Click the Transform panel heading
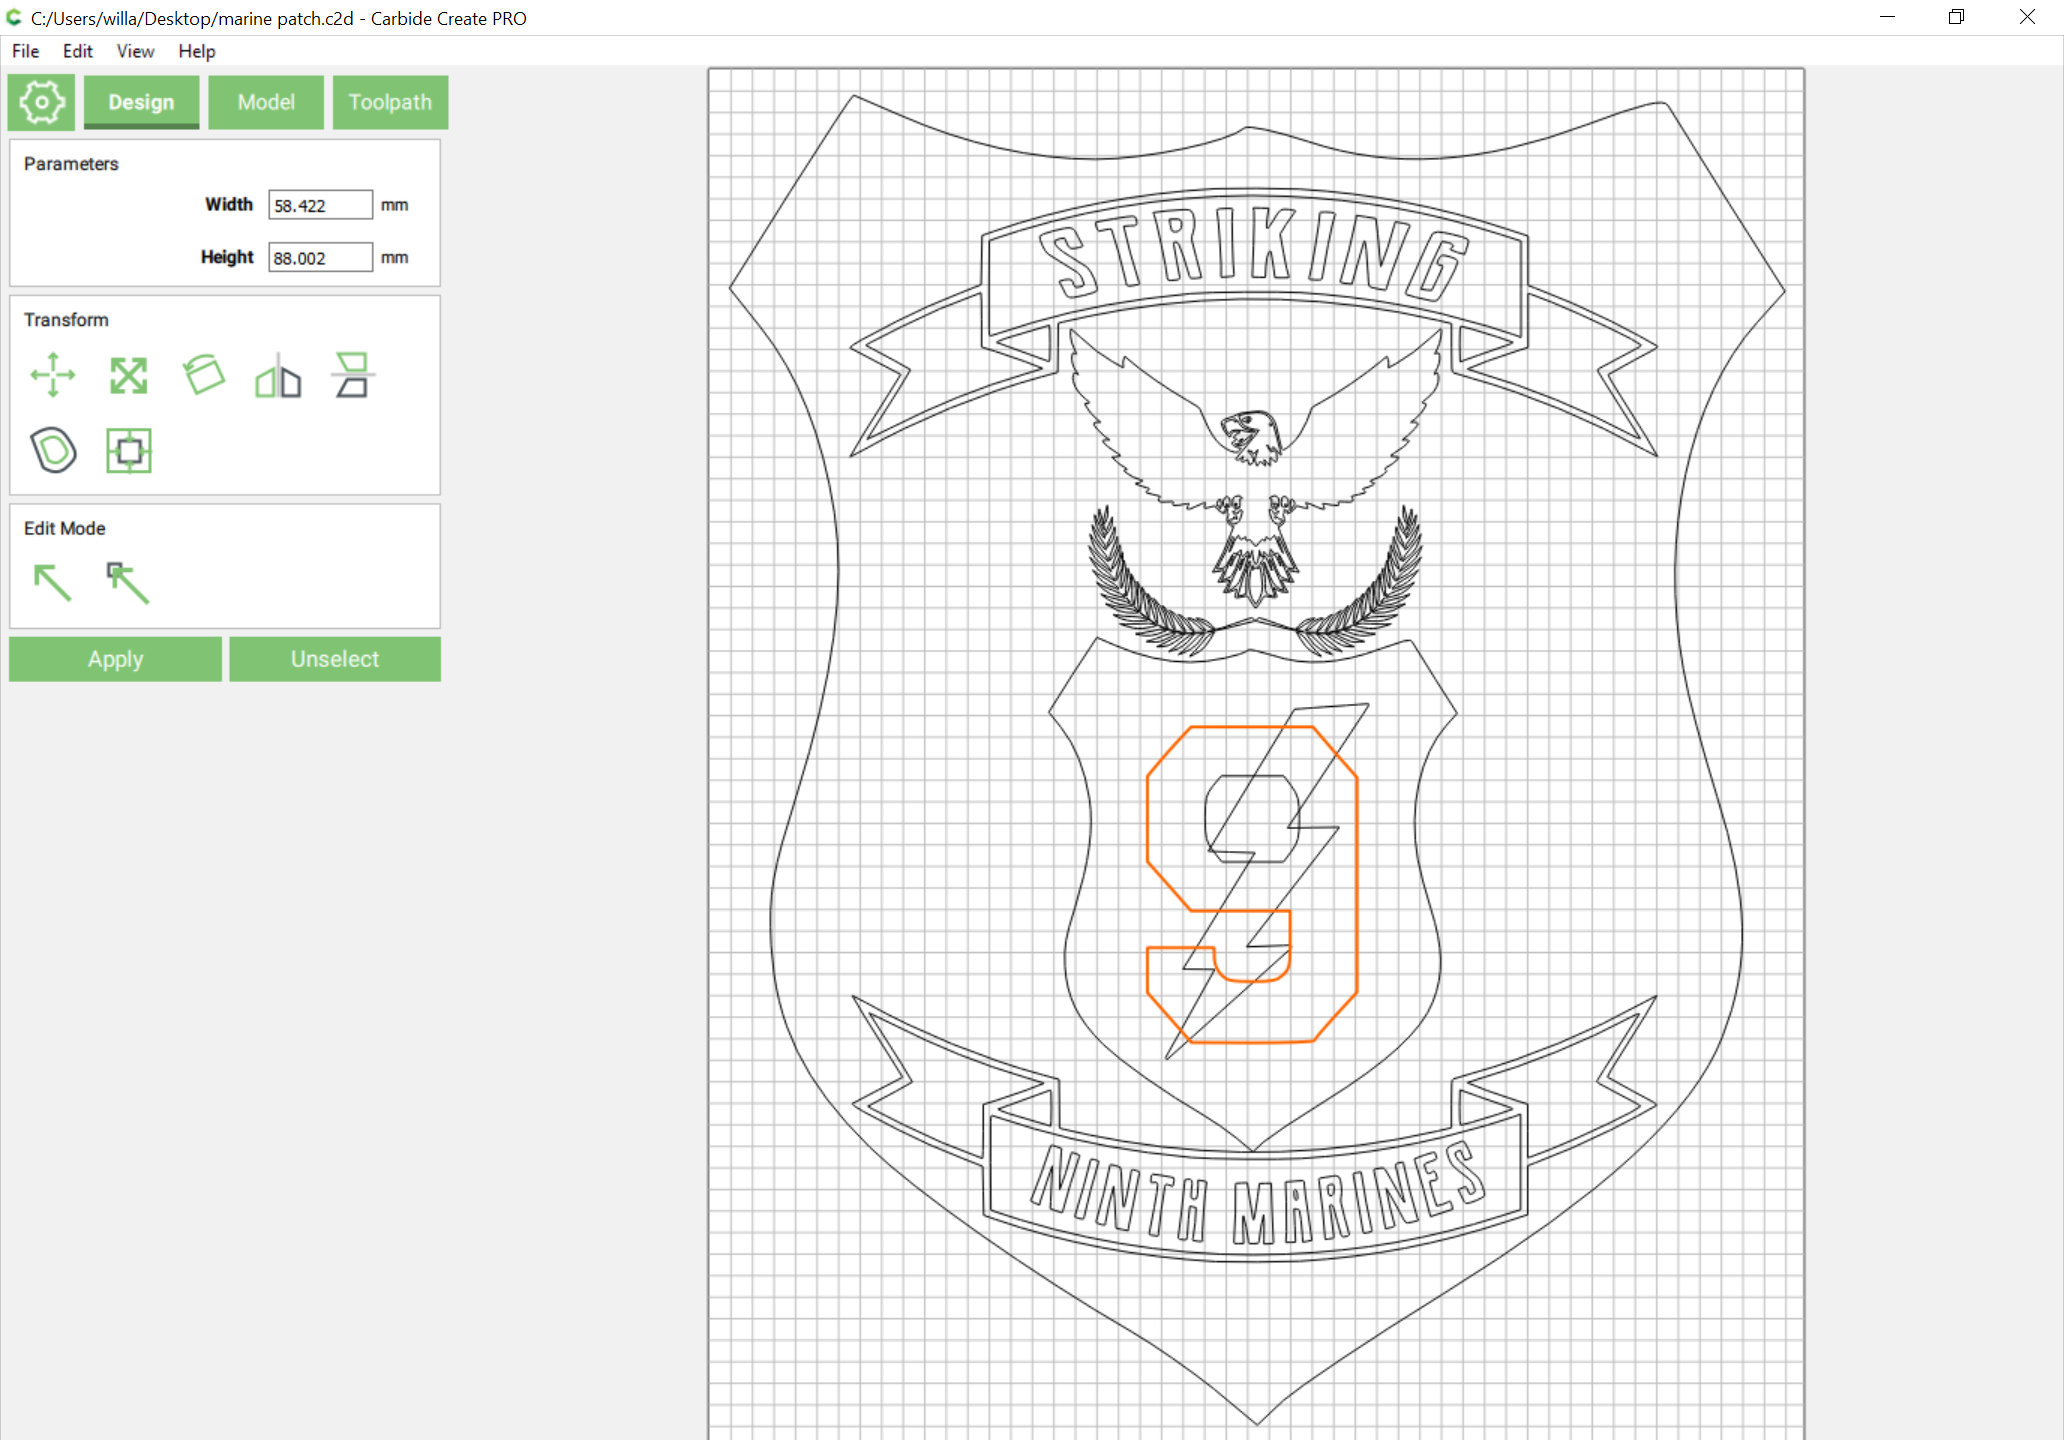The image size is (2064, 1440). tap(66, 320)
